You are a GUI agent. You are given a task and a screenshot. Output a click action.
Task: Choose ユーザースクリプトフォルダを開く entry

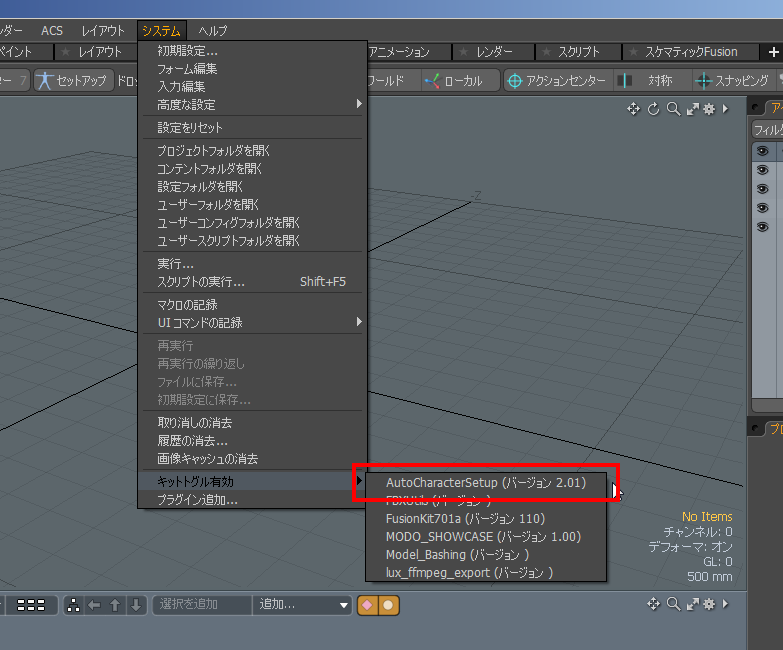tap(253, 241)
